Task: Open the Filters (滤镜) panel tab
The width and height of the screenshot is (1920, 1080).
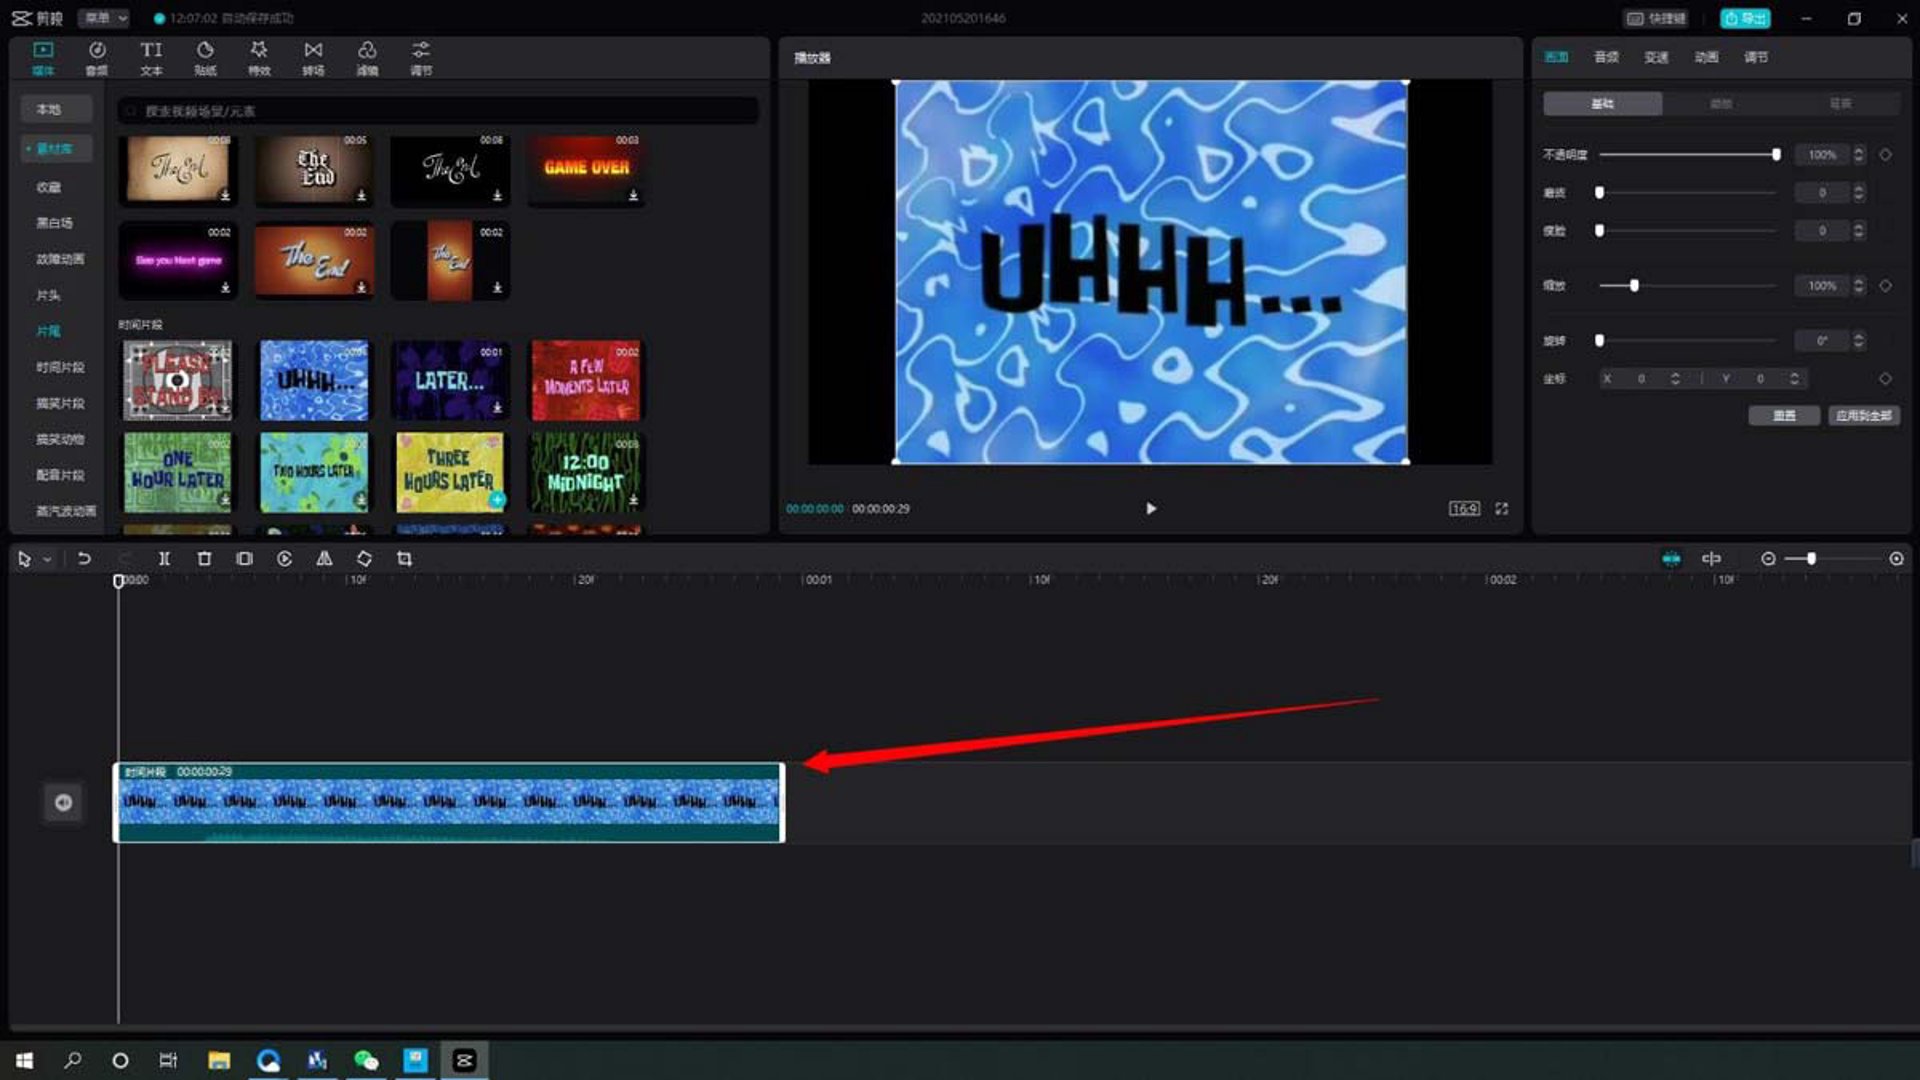Action: pos(367,58)
